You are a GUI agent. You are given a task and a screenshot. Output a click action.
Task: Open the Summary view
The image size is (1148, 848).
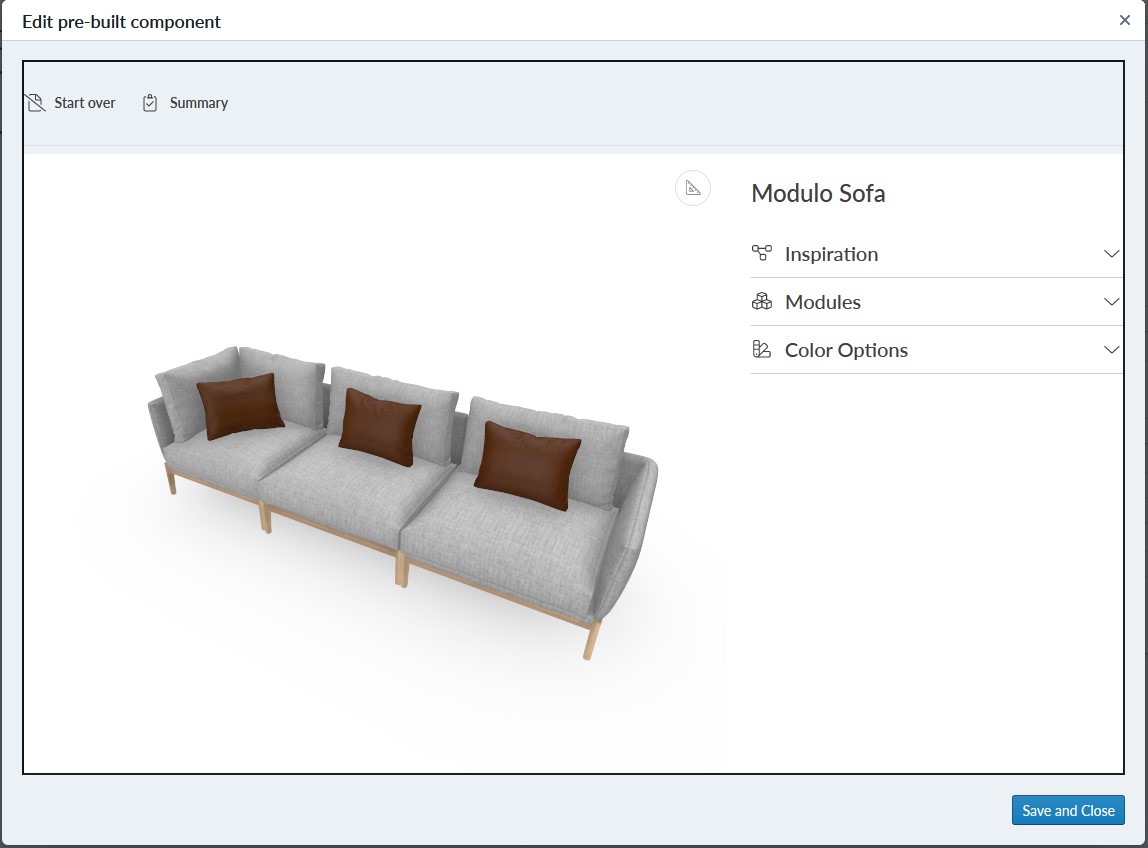(198, 103)
